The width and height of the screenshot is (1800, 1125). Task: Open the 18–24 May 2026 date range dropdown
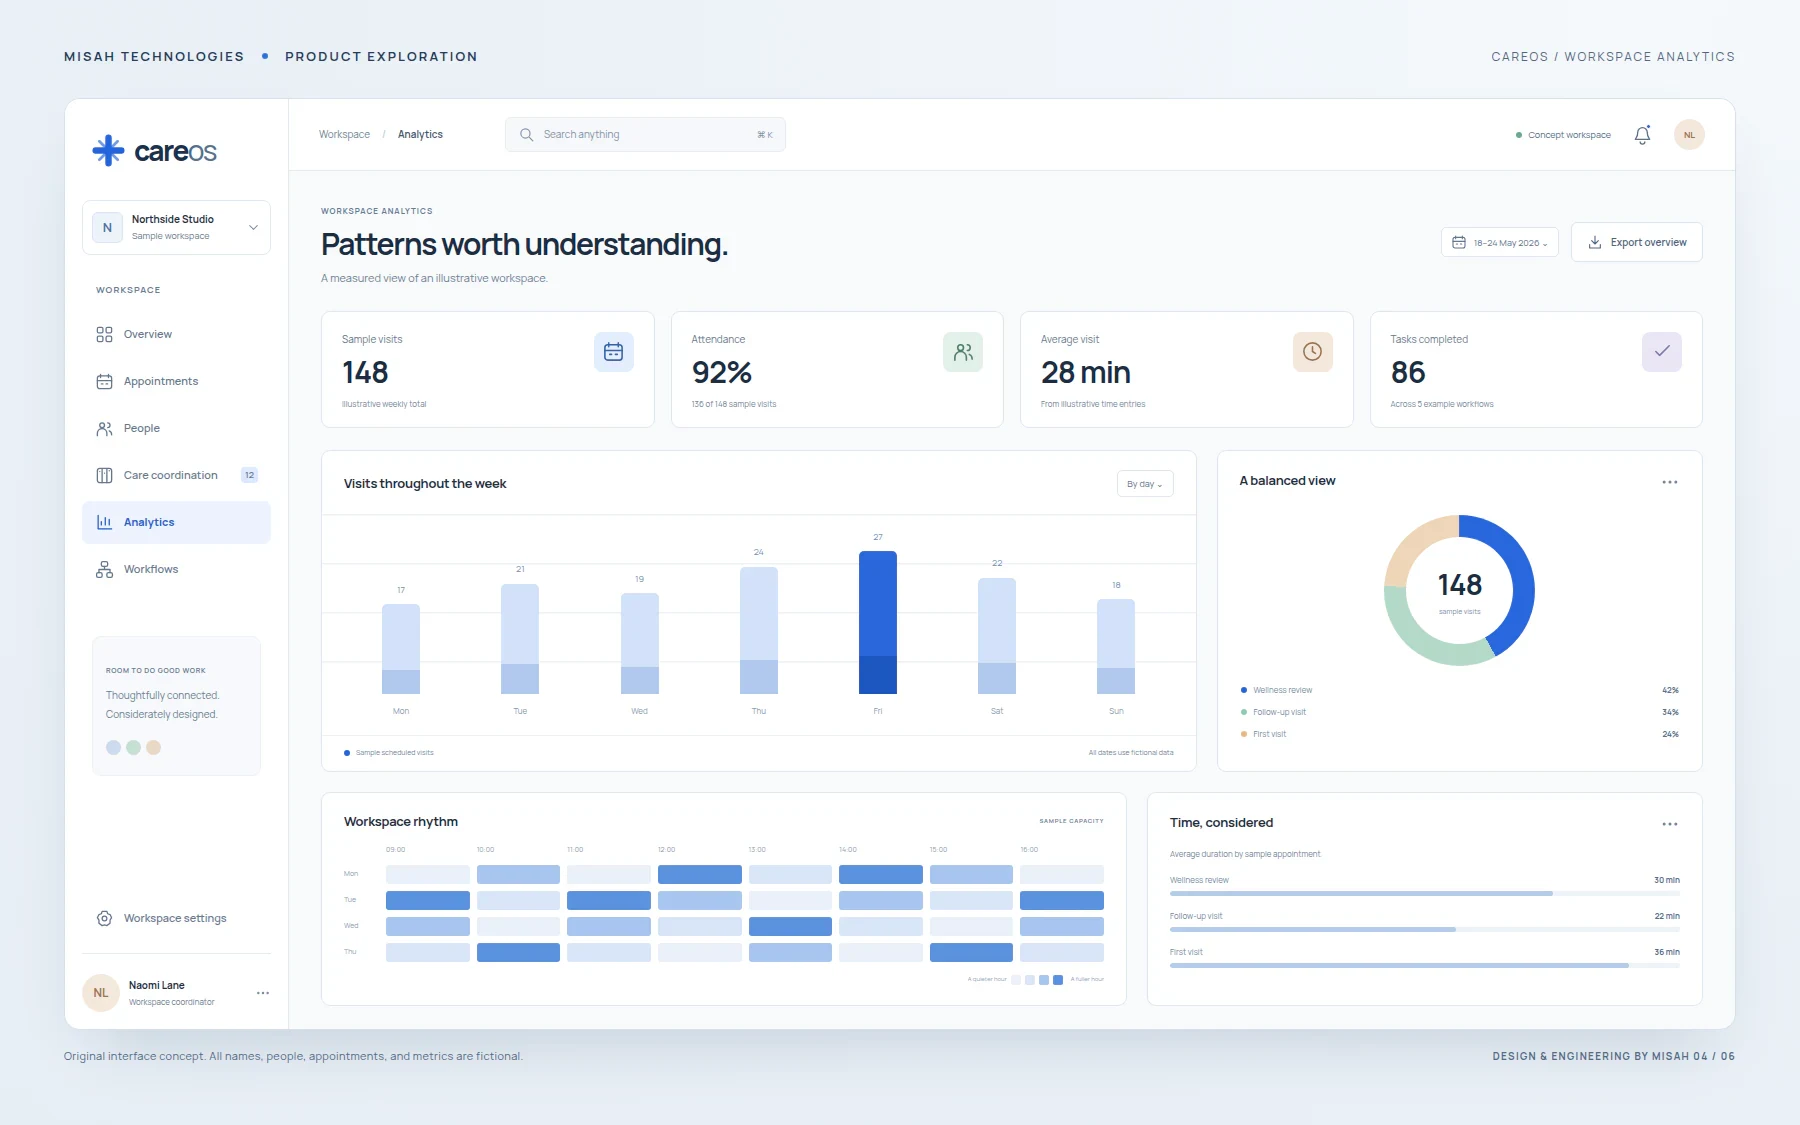click(x=1499, y=243)
